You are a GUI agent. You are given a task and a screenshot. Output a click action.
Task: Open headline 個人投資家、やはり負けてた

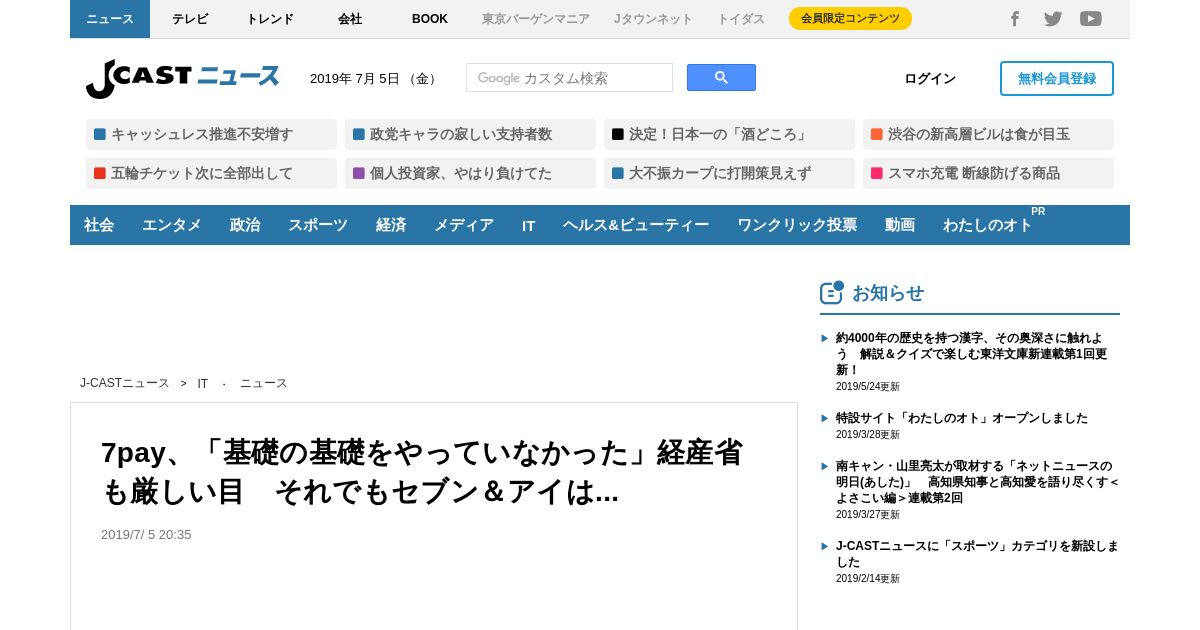(x=470, y=173)
